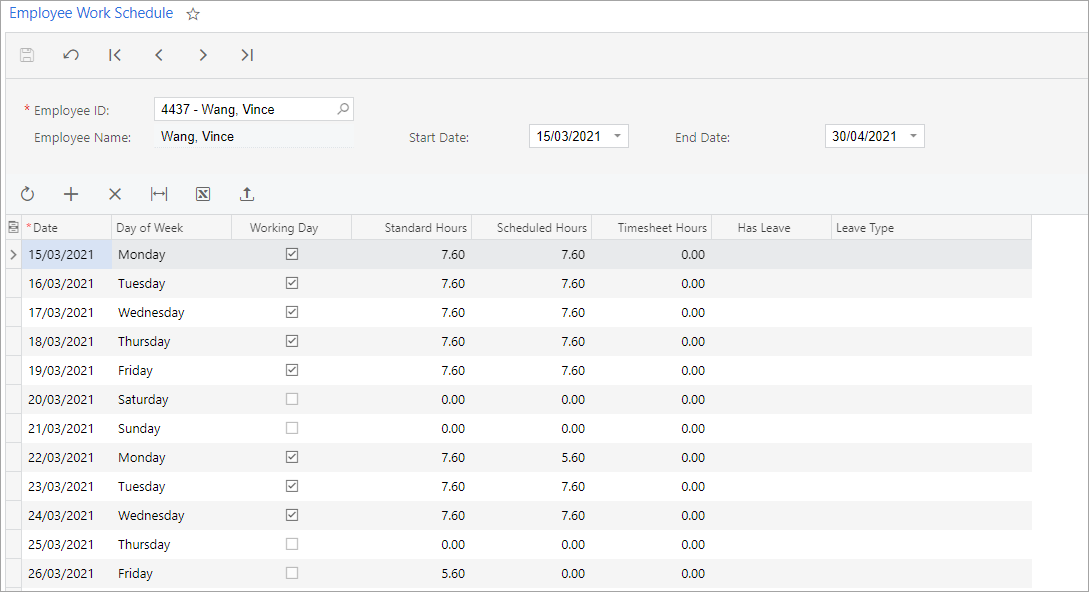
Task: Add a new row to grid
Action: [x=71, y=194]
